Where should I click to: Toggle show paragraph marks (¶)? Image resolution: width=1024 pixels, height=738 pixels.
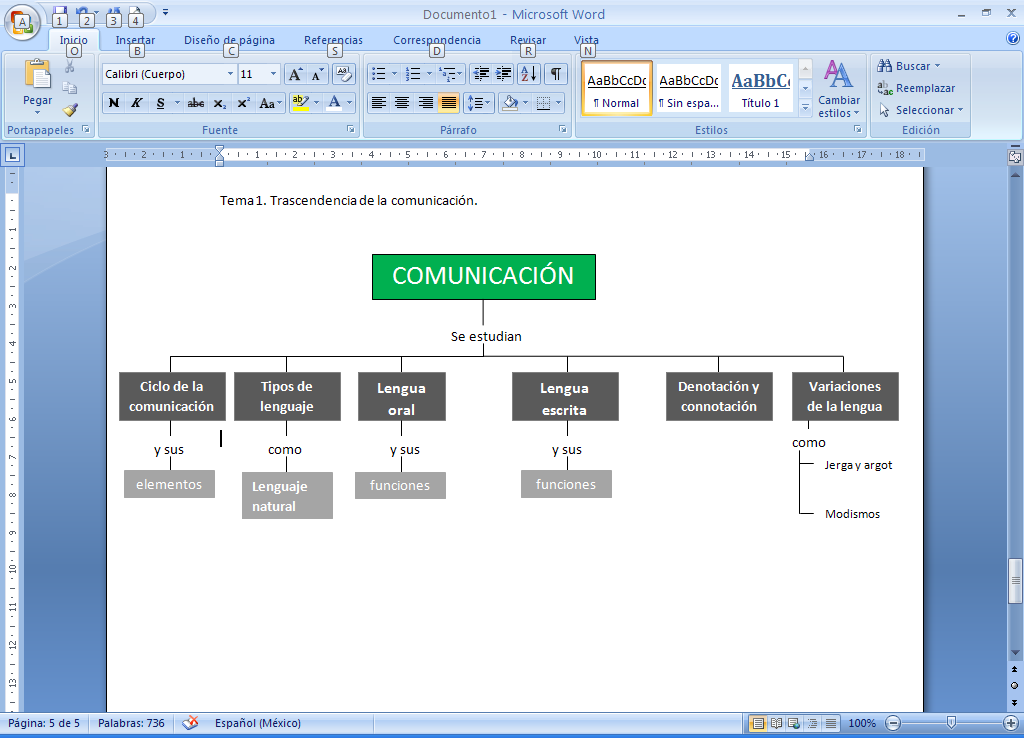click(555, 74)
